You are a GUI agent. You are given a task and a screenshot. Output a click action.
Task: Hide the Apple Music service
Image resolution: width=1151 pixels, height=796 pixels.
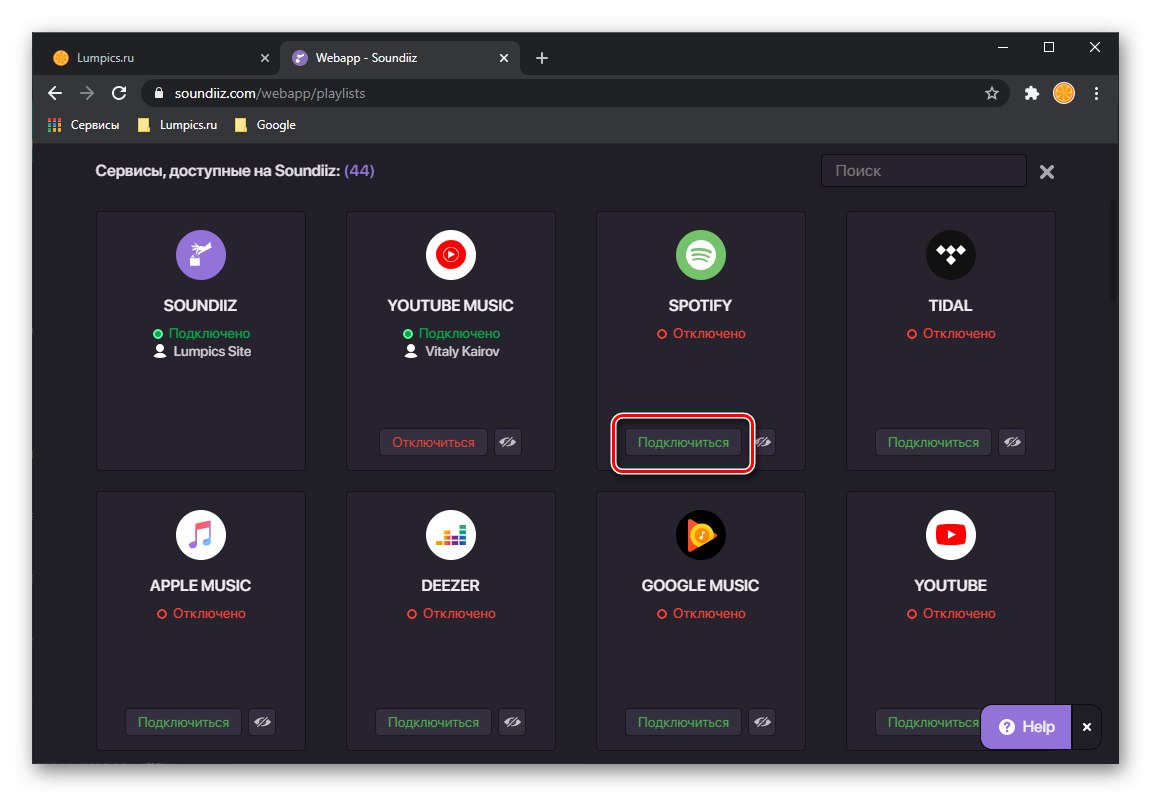pos(262,722)
